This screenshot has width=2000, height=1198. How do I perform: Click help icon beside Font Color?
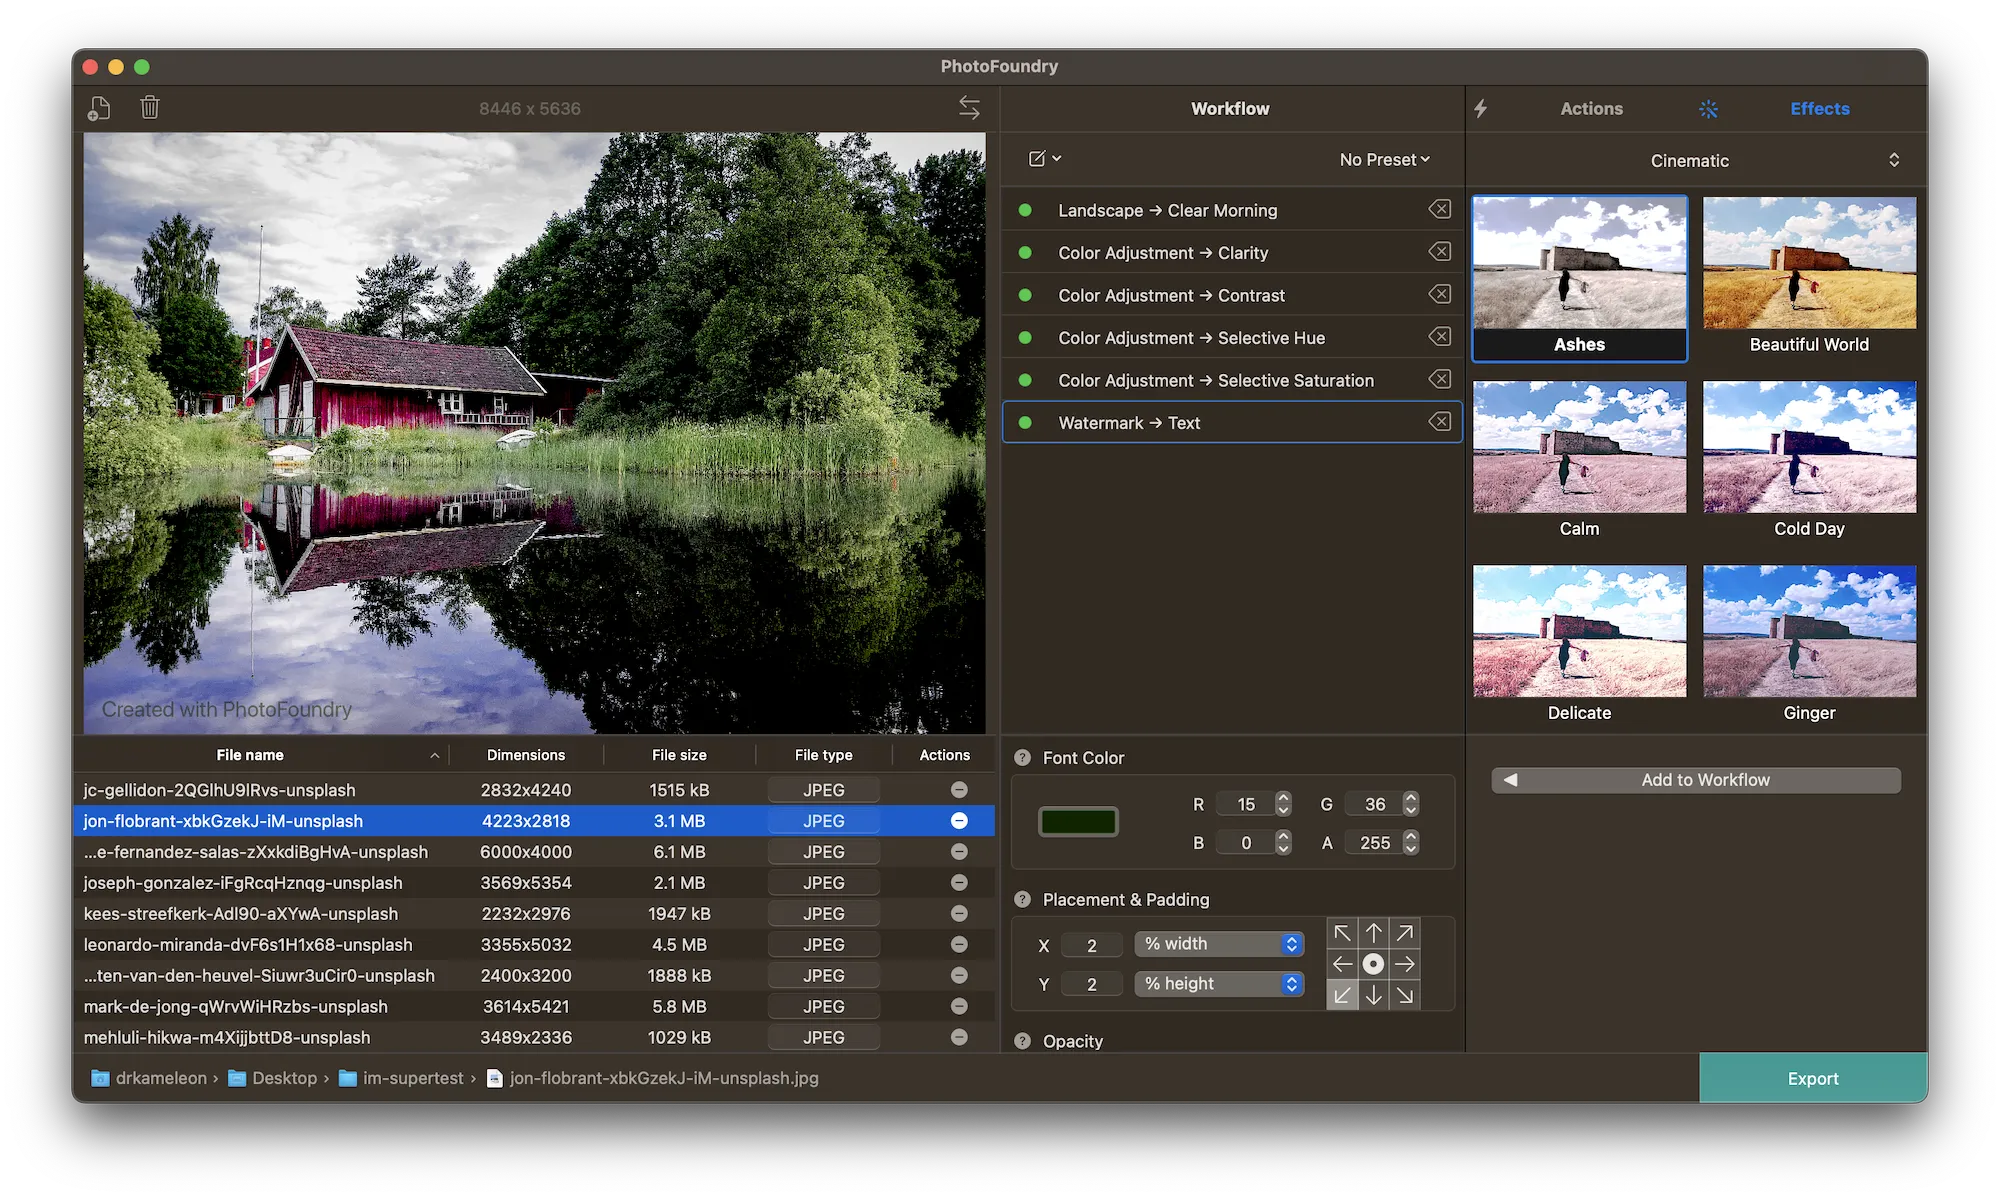(1022, 758)
